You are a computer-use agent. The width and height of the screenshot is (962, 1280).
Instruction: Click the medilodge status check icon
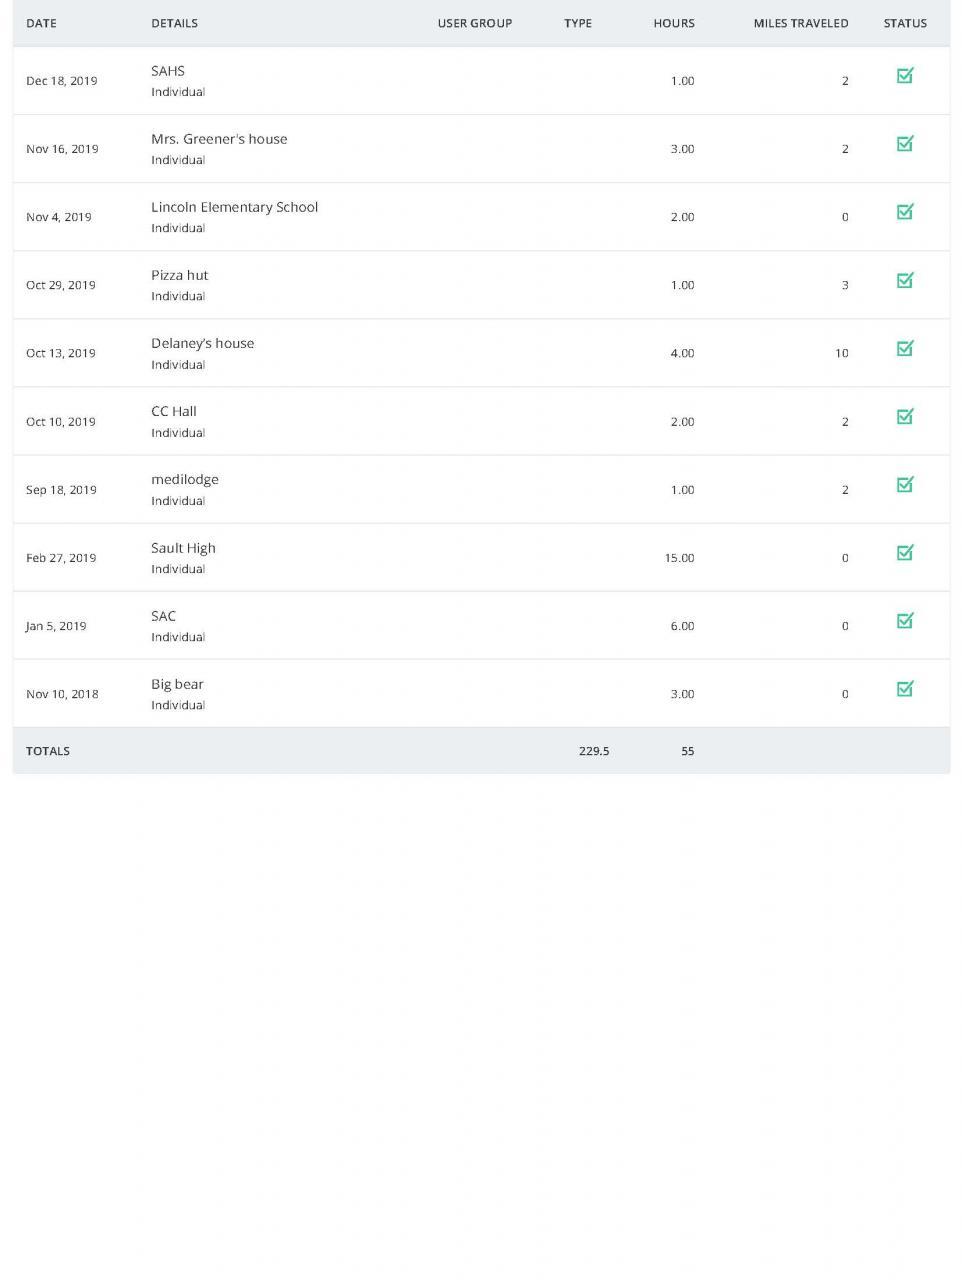pos(905,484)
